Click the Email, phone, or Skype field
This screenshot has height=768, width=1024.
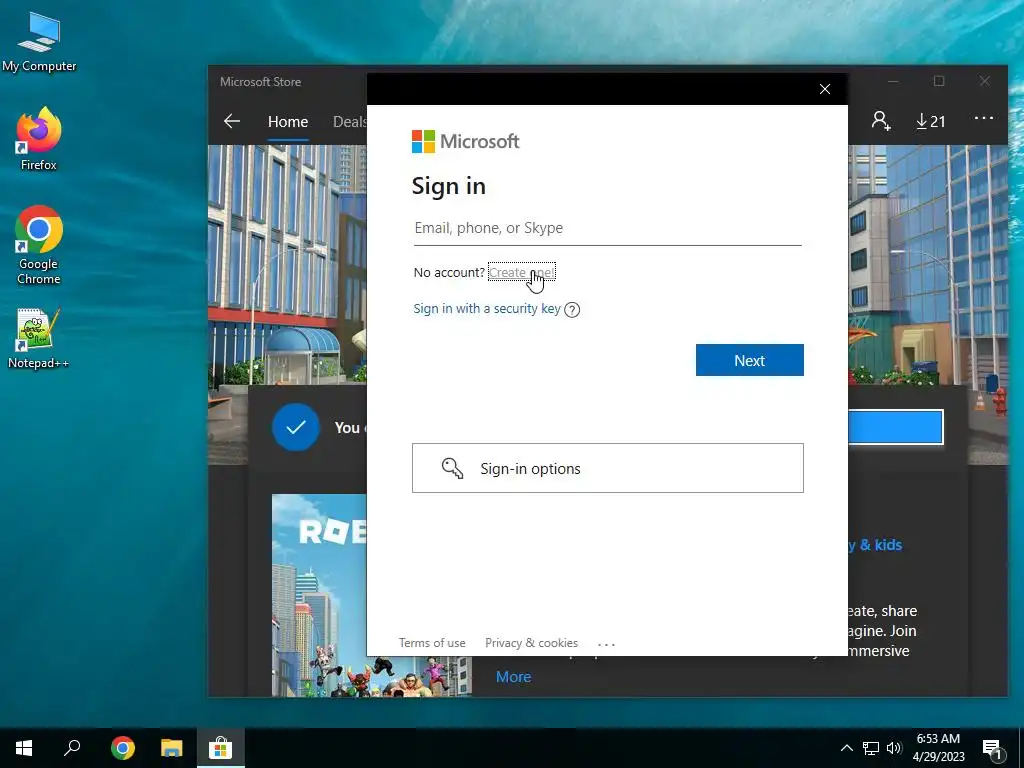coord(607,228)
